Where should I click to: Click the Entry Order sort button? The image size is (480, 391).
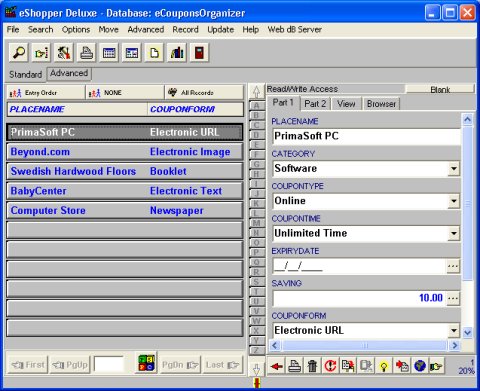click(x=46, y=93)
